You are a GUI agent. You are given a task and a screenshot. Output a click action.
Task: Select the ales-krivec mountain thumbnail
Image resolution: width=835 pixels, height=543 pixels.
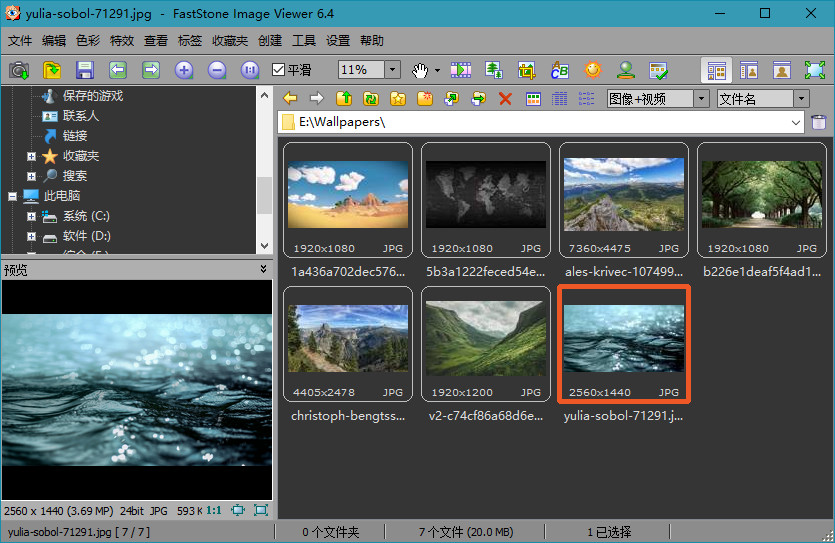(623, 201)
